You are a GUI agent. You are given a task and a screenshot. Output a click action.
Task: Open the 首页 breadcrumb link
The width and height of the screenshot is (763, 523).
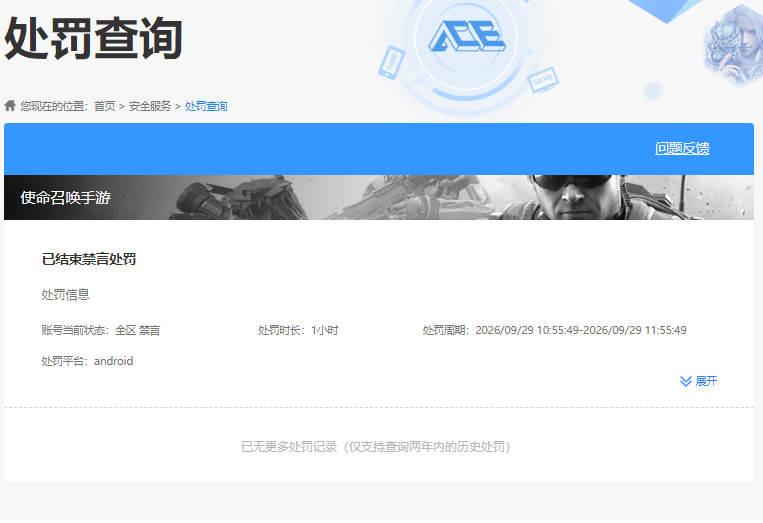coord(105,106)
